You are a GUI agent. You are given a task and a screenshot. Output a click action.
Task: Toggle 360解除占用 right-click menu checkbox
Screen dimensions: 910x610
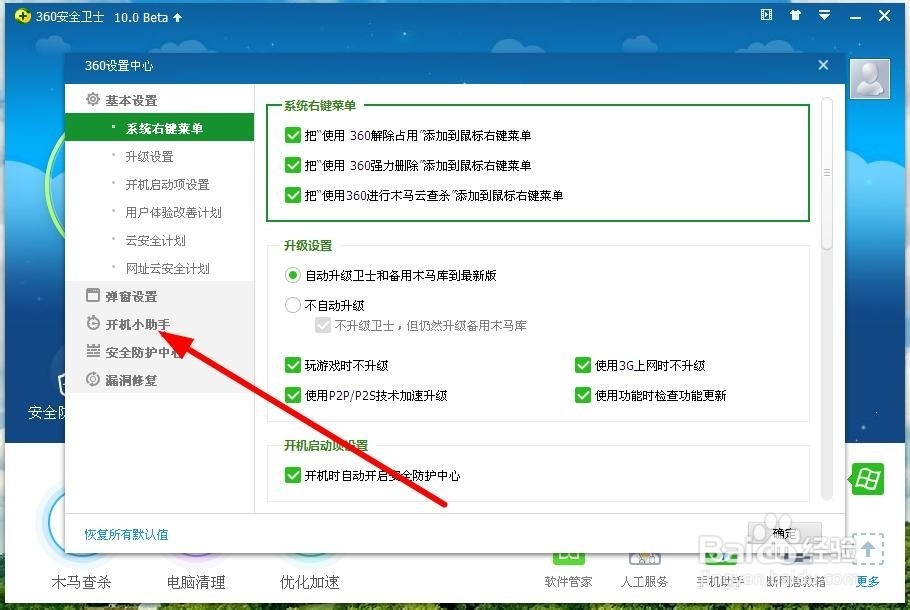[292, 135]
